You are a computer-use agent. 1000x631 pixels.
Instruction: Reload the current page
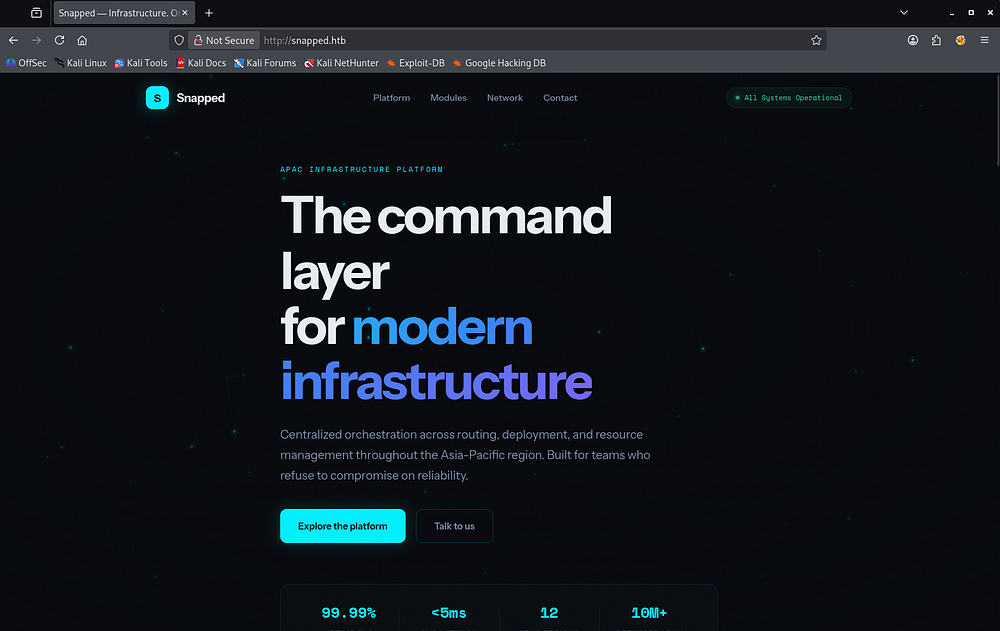tap(59, 40)
